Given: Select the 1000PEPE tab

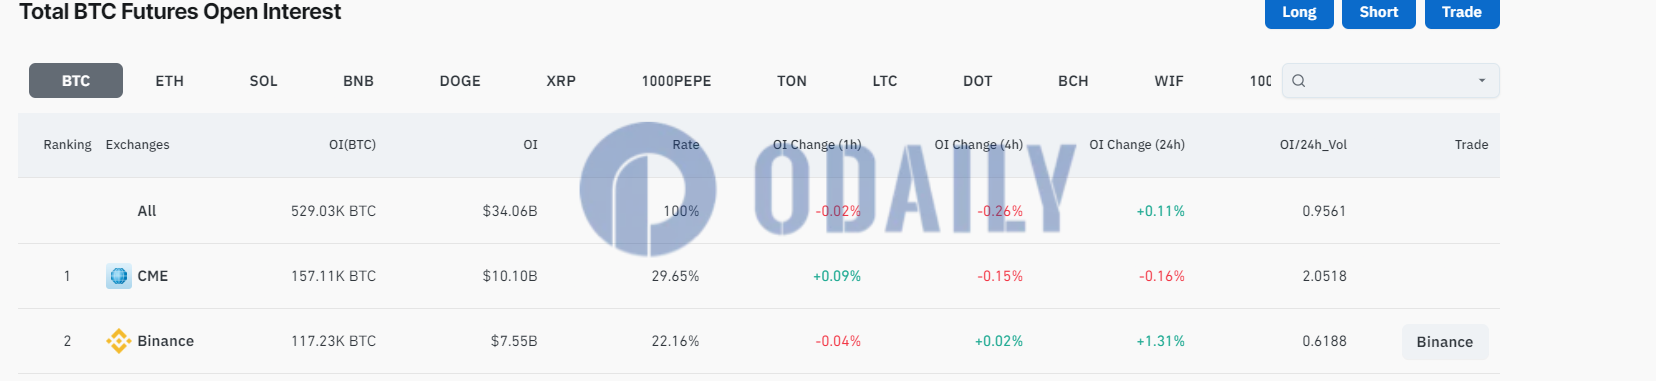Looking at the screenshot, I should (677, 81).
